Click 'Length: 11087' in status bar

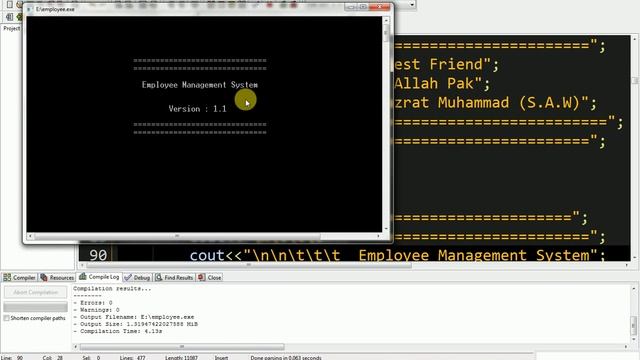[181, 358]
